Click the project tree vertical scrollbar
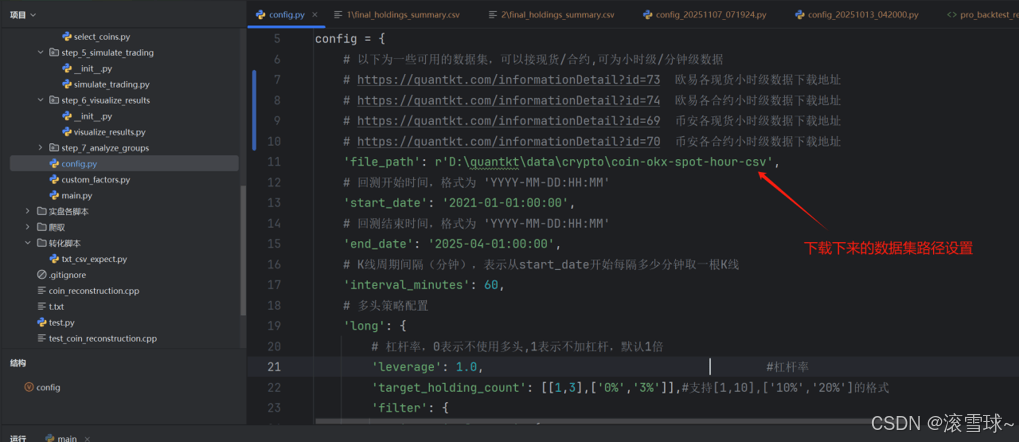Image resolution: width=1019 pixels, height=442 pixels. point(244,250)
